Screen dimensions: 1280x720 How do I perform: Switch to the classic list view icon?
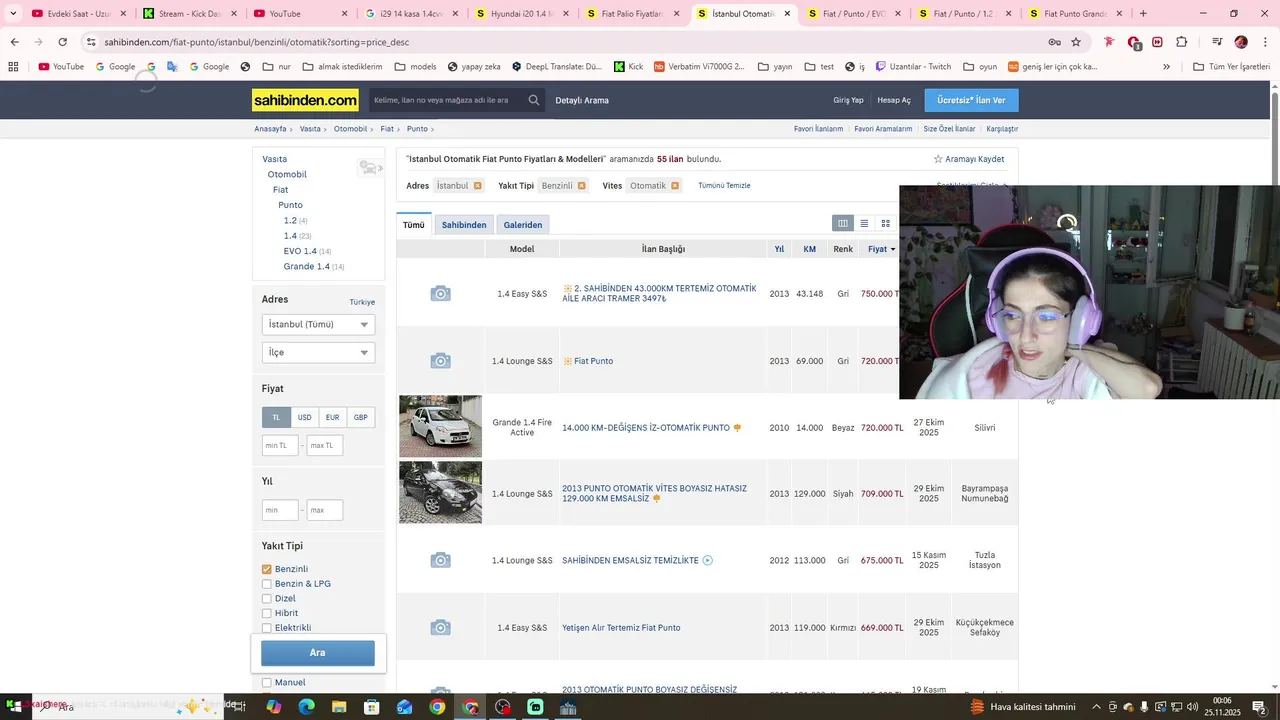tap(864, 224)
